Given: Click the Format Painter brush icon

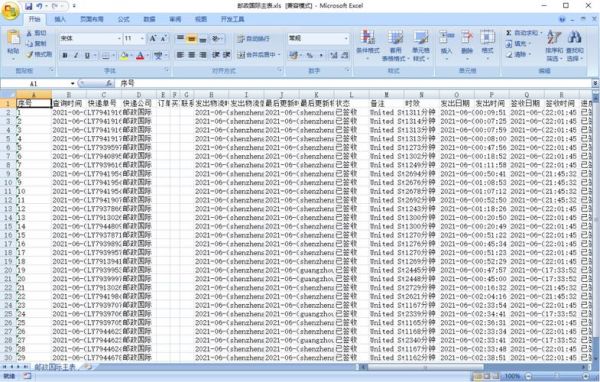Looking at the screenshot, I should 29,54.
